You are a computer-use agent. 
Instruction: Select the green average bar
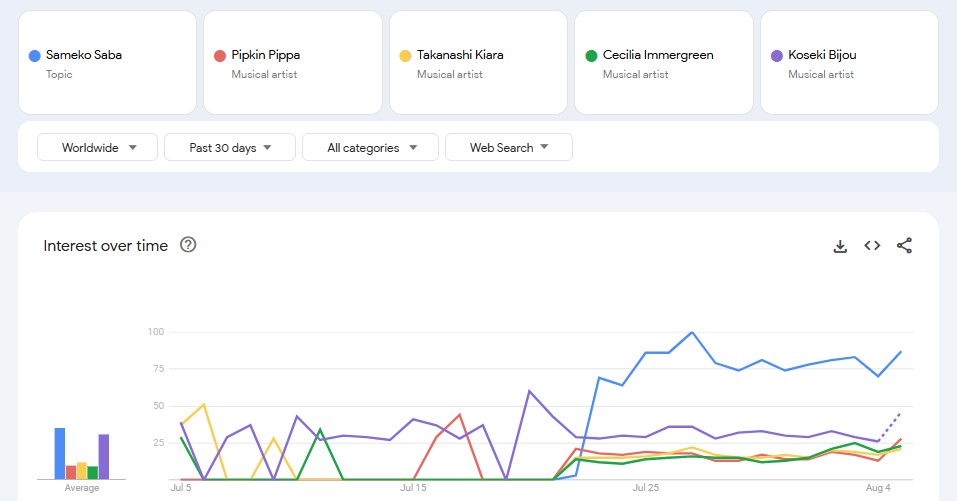point(93,472)
